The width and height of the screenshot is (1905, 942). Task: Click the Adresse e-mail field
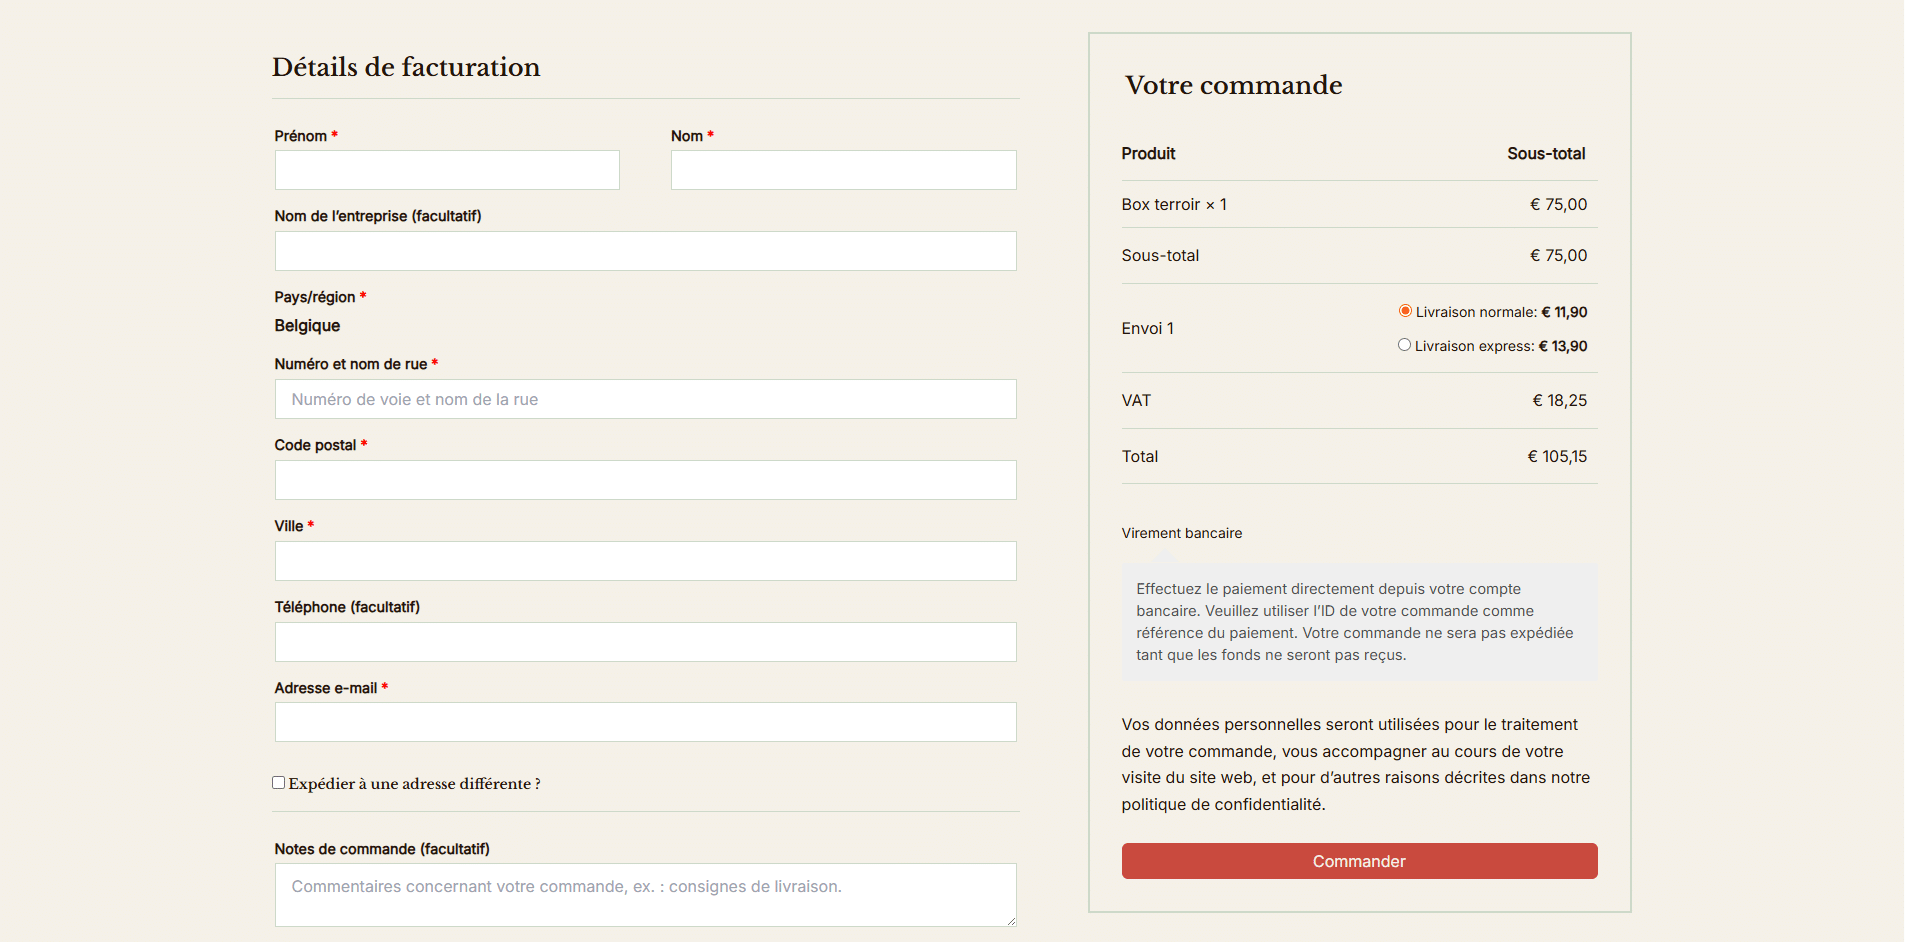(x=645, y=722)
